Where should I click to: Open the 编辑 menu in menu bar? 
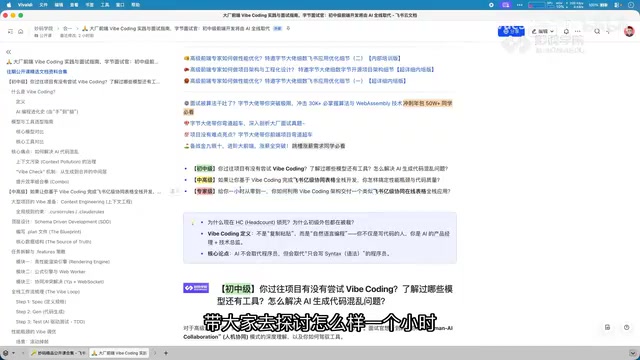pos(59,5)
